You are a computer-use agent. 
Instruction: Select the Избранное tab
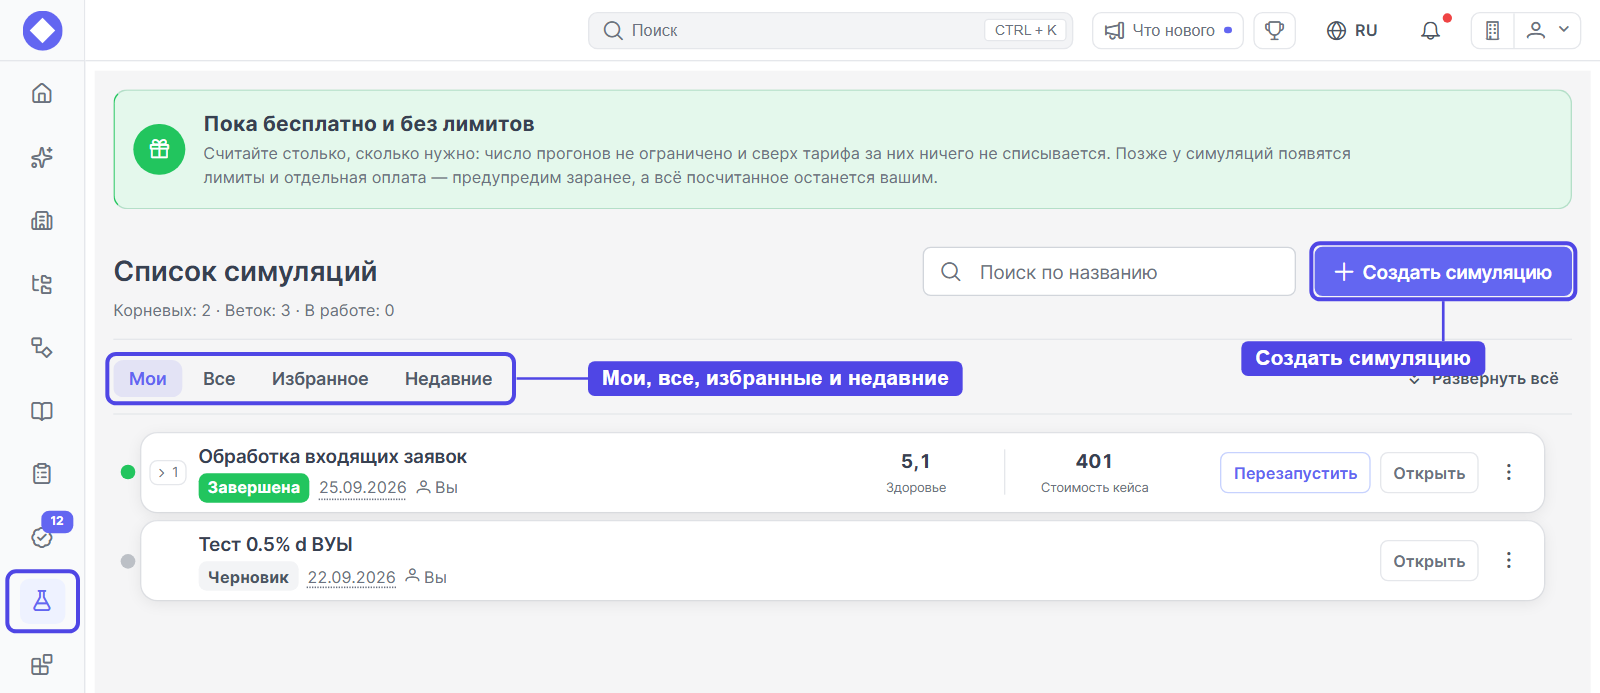pyautogui.click(x=320, y=378)
